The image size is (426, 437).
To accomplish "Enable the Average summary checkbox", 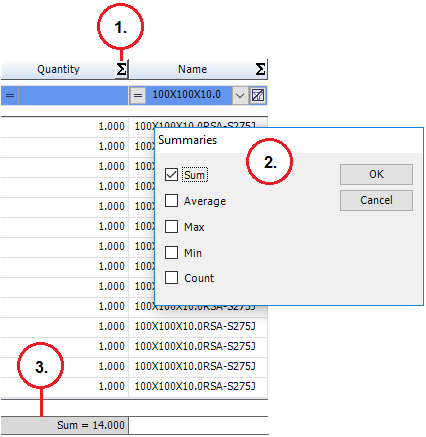I will 171,201.
